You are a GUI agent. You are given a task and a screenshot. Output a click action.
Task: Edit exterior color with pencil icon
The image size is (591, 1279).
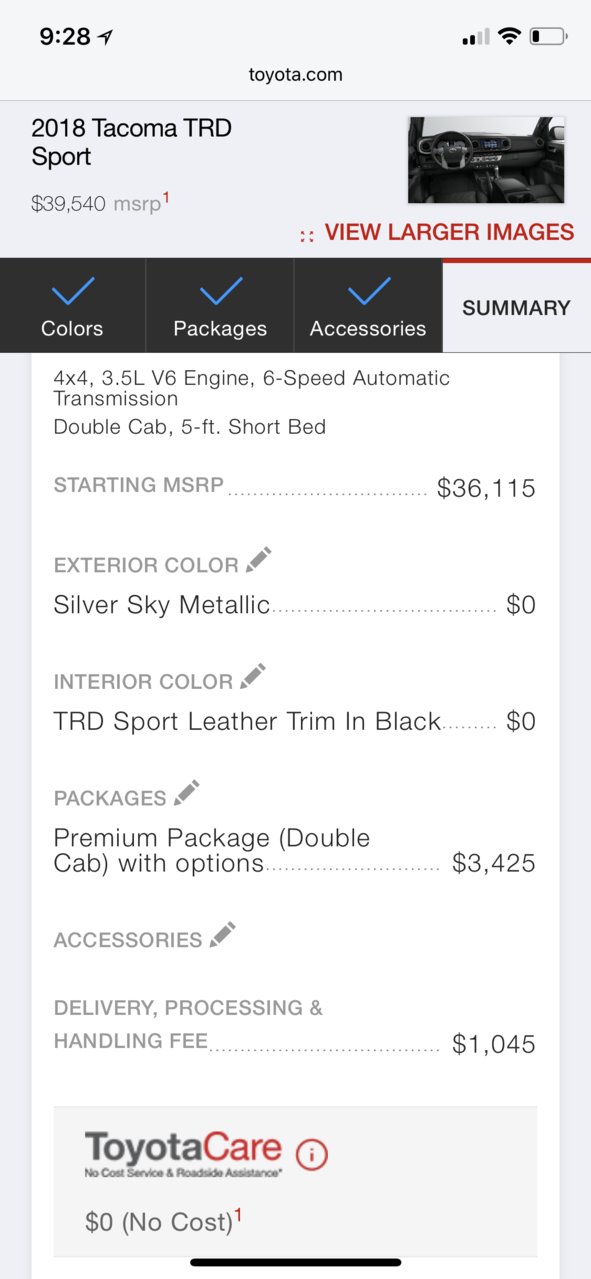[x=258, y=560]
